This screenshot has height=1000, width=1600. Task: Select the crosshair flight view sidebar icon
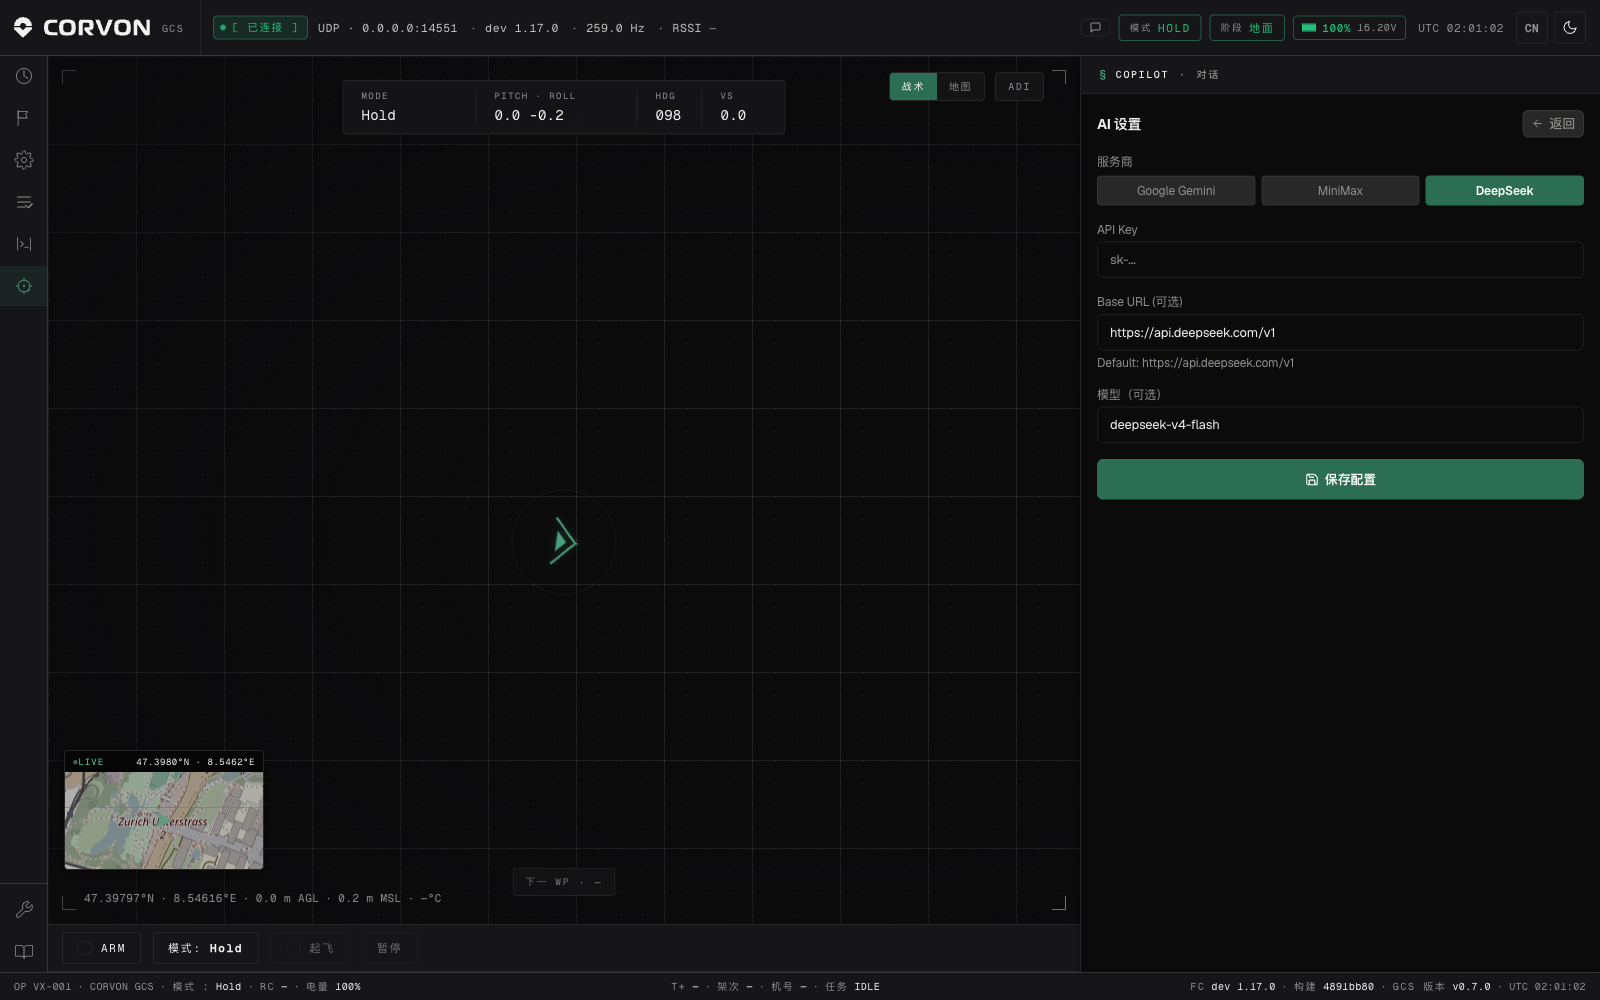click(x=24, y=286)
